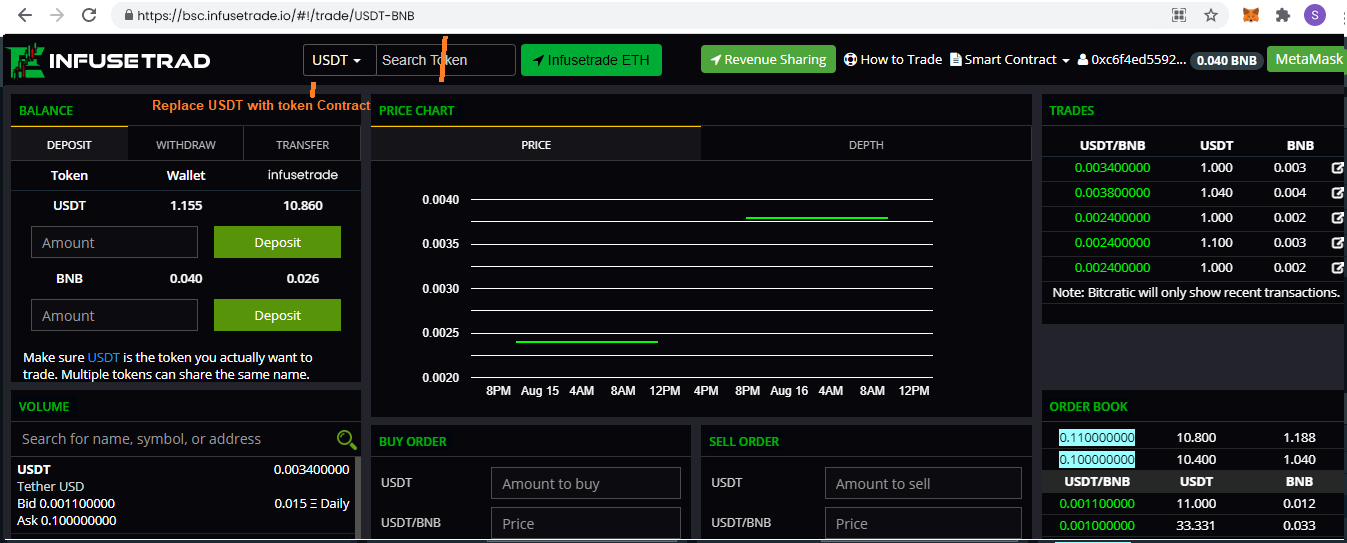
Task: Click the magnifier search icon in Volume panel
Action: click(x=346, y=439)
